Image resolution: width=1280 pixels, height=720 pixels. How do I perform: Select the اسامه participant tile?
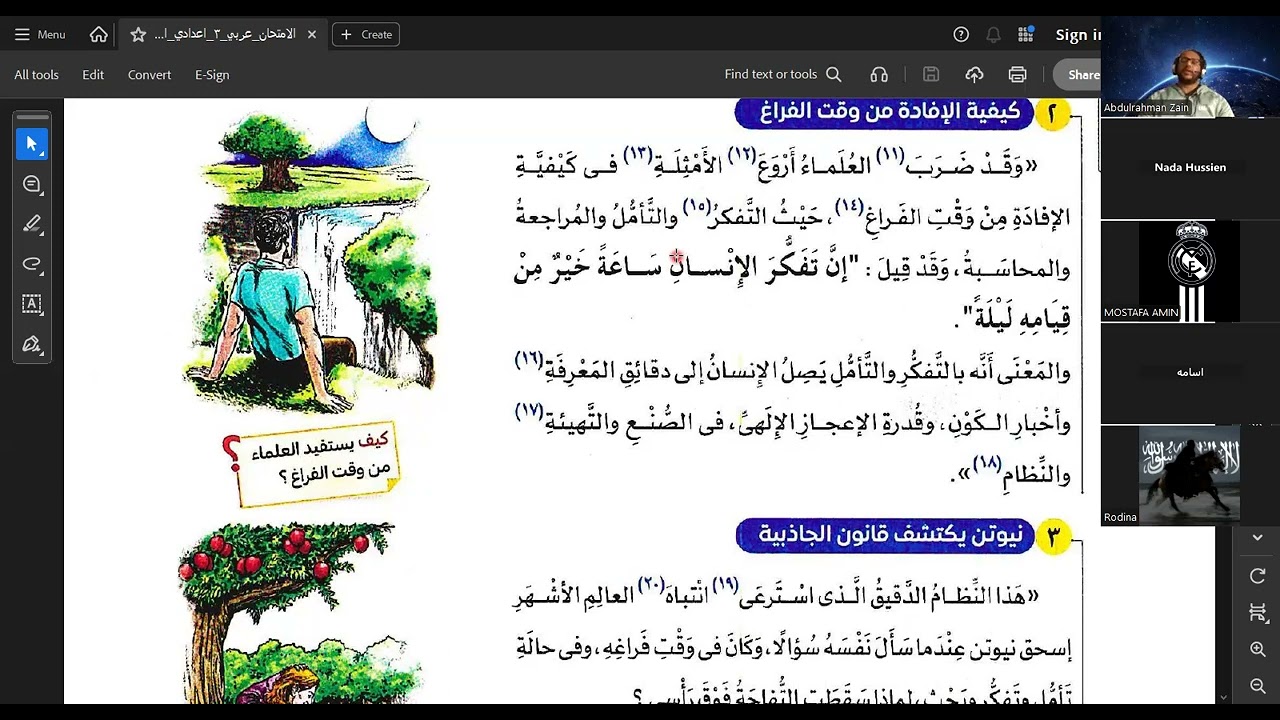tap(1190, 372)
